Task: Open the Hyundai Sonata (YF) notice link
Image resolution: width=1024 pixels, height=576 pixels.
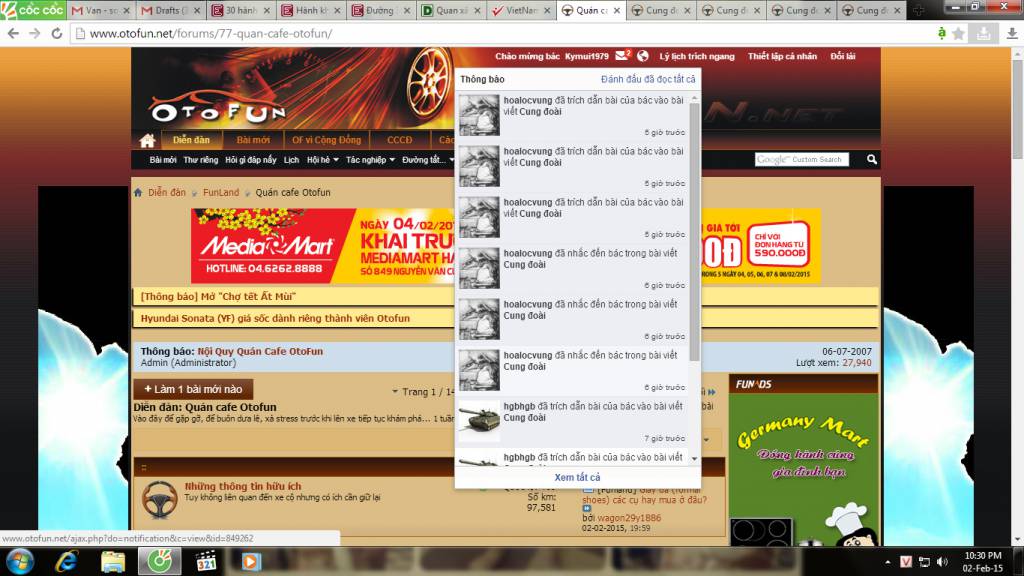Action: 275,319
